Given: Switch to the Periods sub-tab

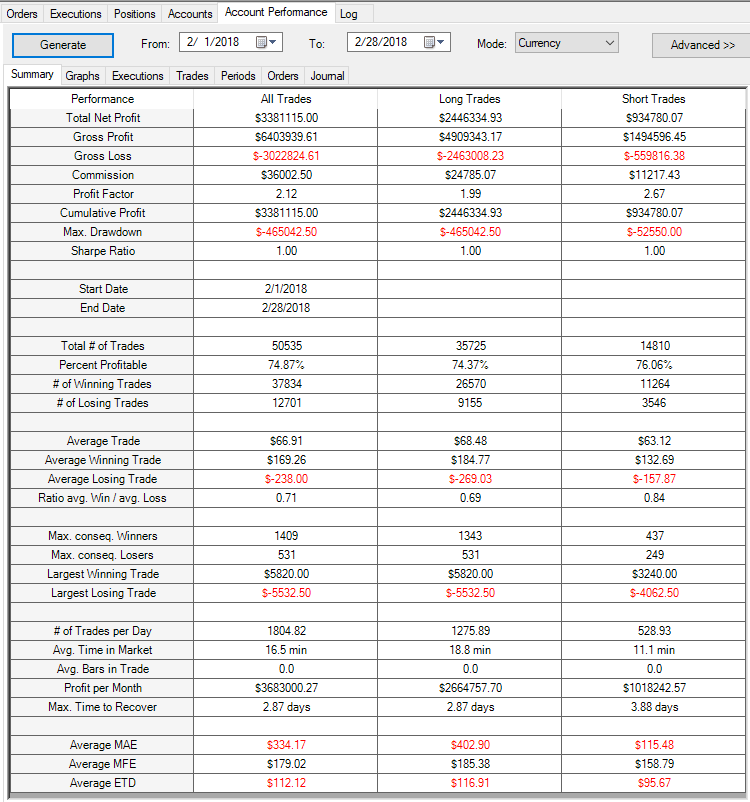Looking at the screenshot, I should 238,76.
